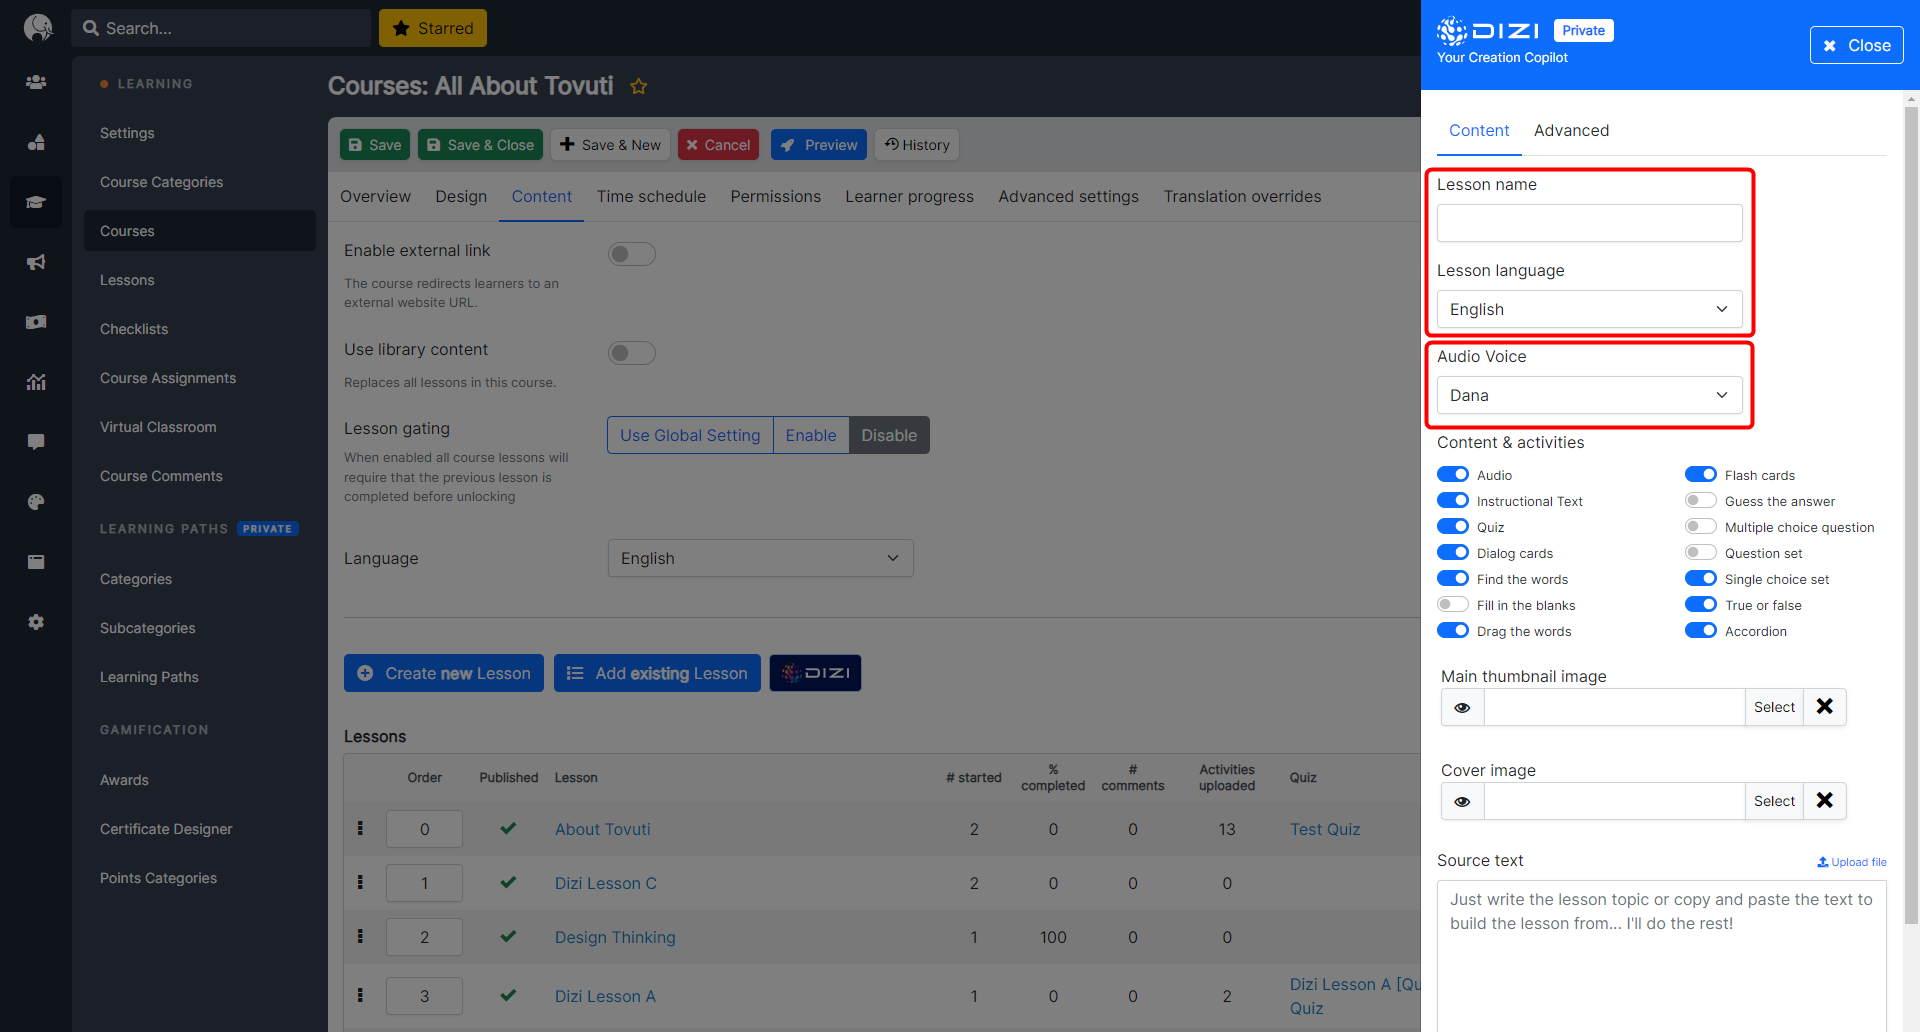Open Virtual Classroom in the sidebar menu
This screenshot has height=1032, width=1920.
pyautogui.click(x=158, y=427)
